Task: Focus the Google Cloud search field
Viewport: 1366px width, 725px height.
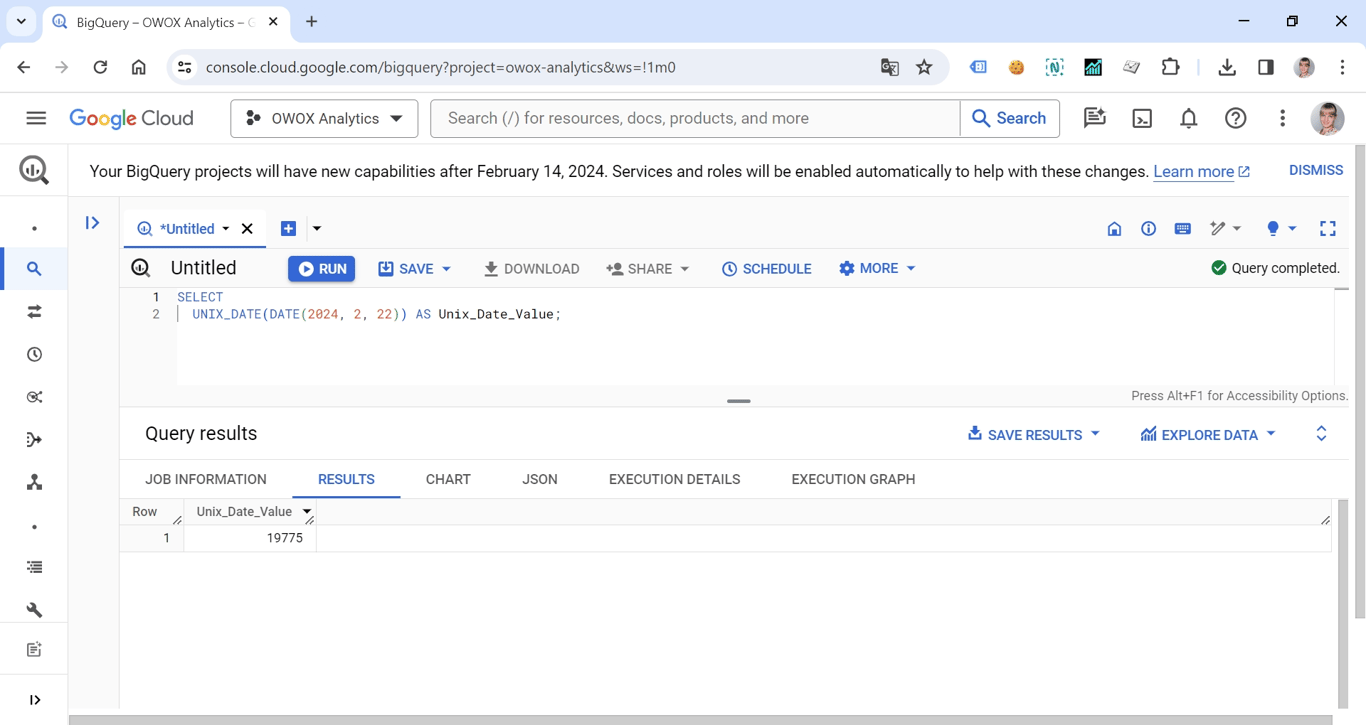Action: point(695,118)
